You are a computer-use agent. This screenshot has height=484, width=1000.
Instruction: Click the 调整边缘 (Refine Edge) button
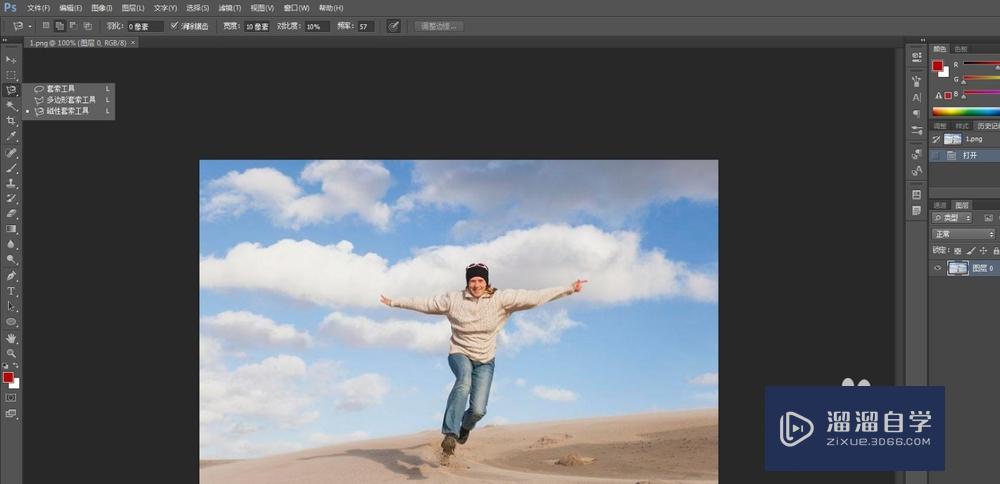pyautogui.click(x=439, y=26)
